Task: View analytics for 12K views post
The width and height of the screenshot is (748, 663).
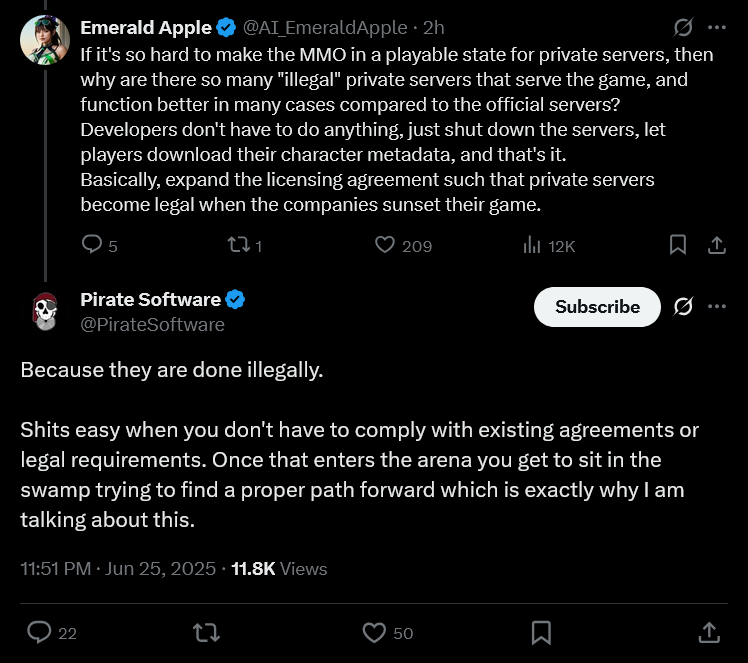Action: [x=531, y=245]
